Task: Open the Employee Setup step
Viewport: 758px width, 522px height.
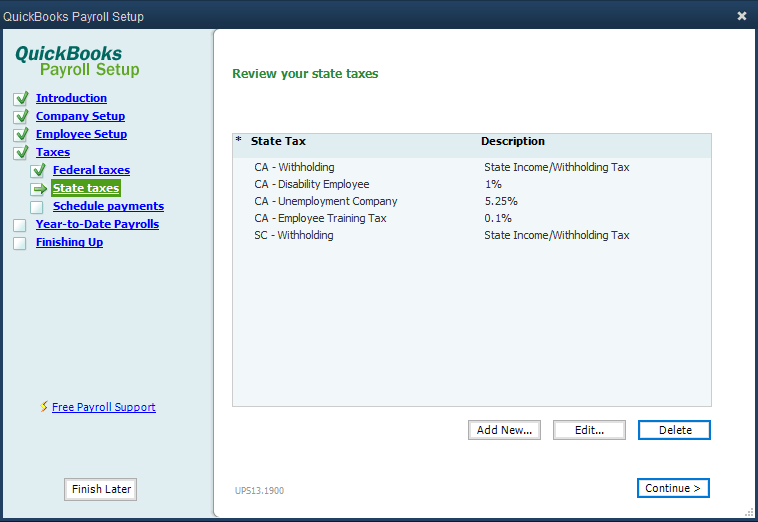Action: click(81, 134)
